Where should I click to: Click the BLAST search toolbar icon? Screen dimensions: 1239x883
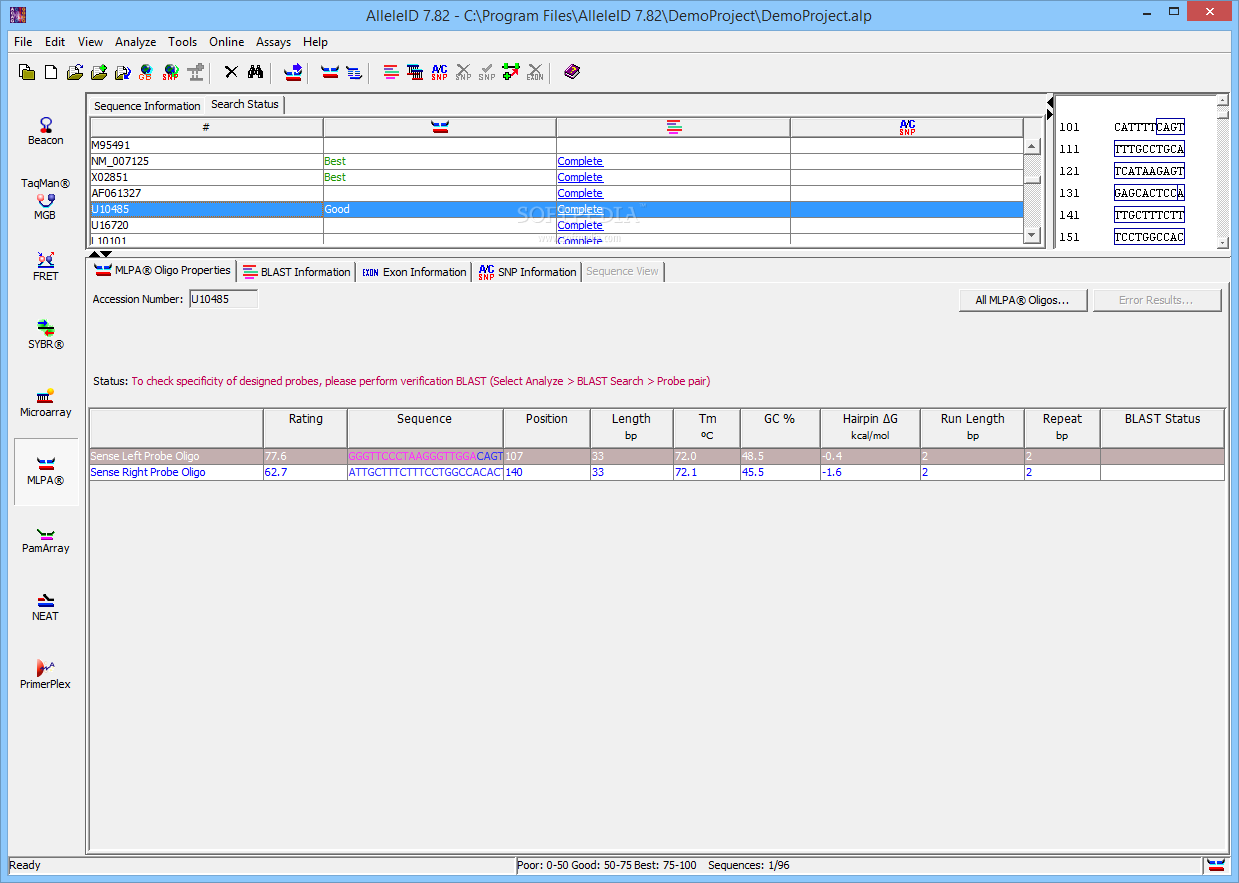(x=391, y=72)
